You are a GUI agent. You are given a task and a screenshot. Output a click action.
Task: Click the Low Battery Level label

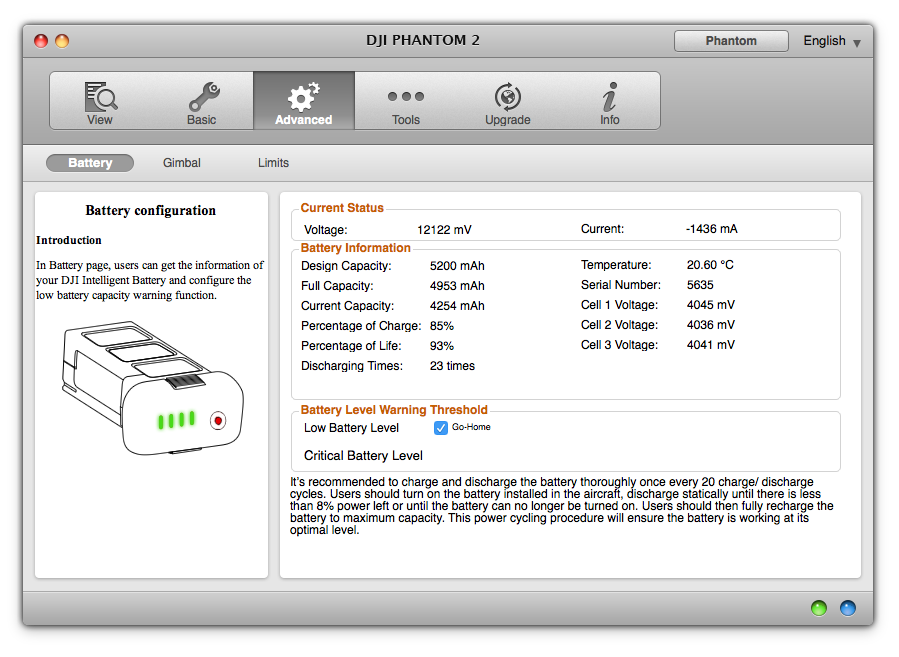tap(351, 428)
